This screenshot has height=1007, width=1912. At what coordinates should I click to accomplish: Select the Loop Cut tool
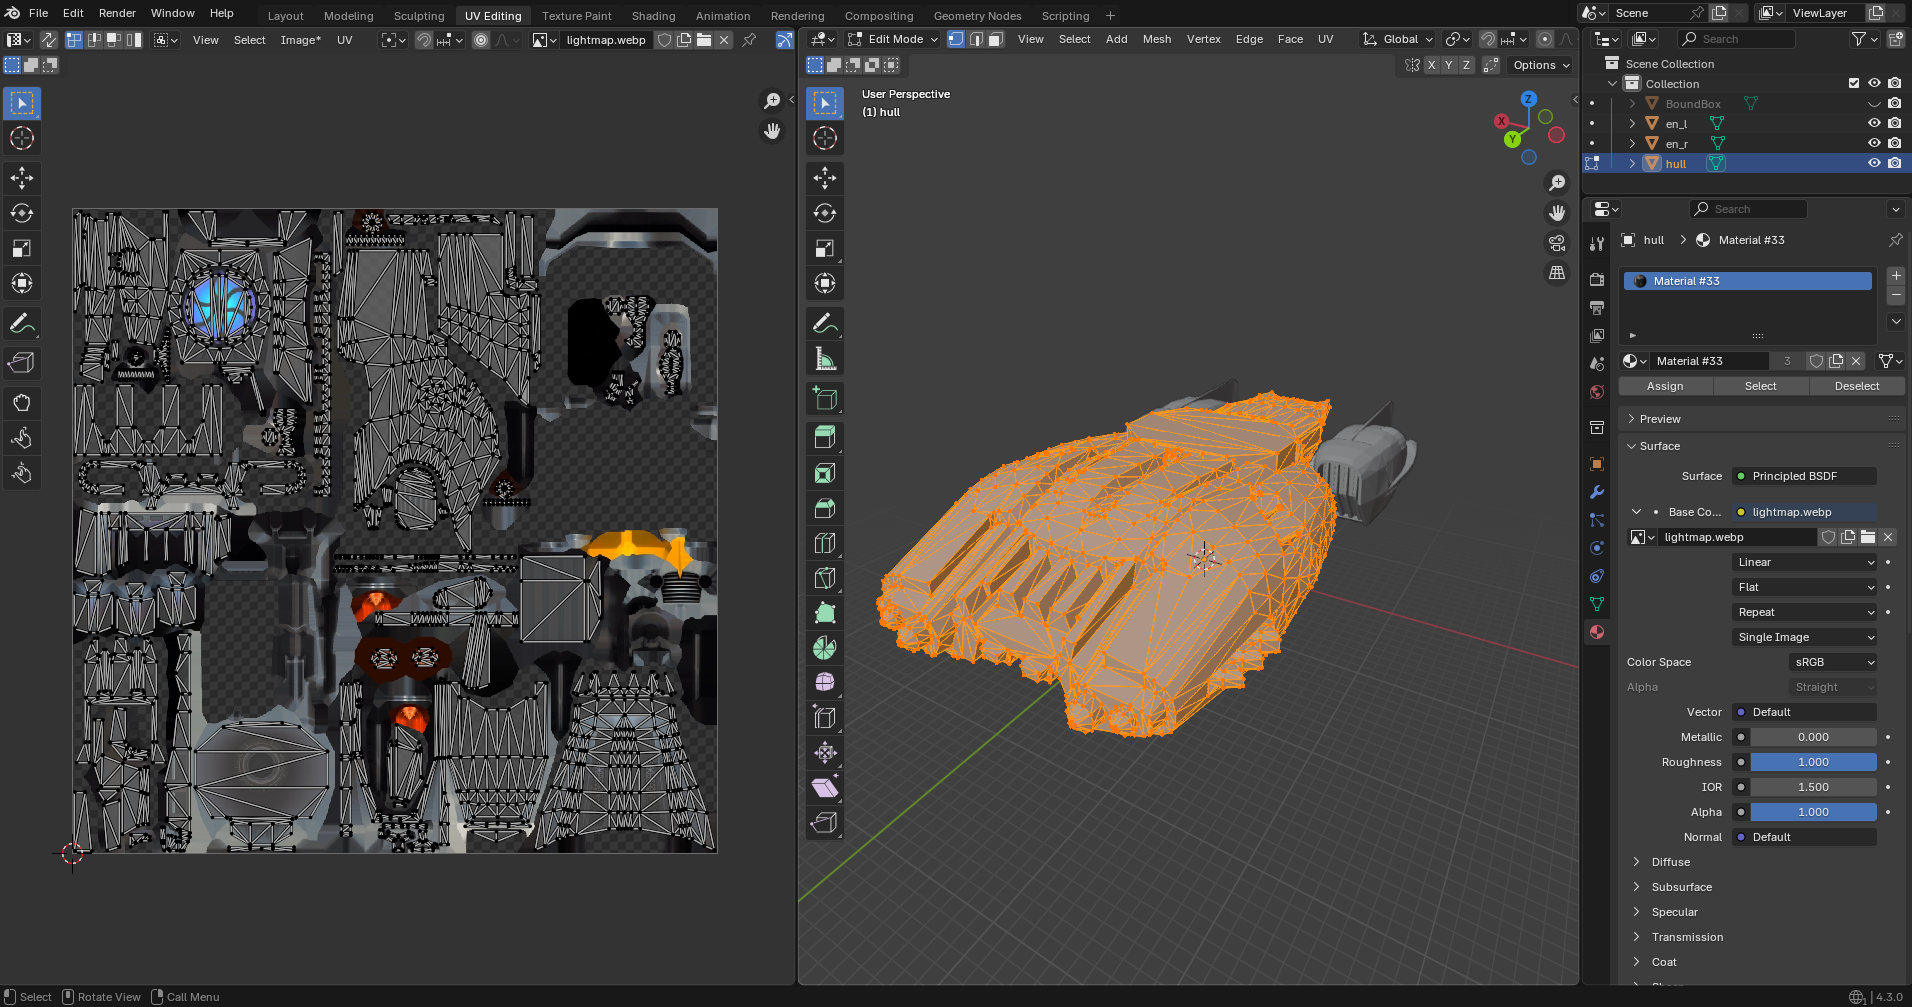(825, 543)
